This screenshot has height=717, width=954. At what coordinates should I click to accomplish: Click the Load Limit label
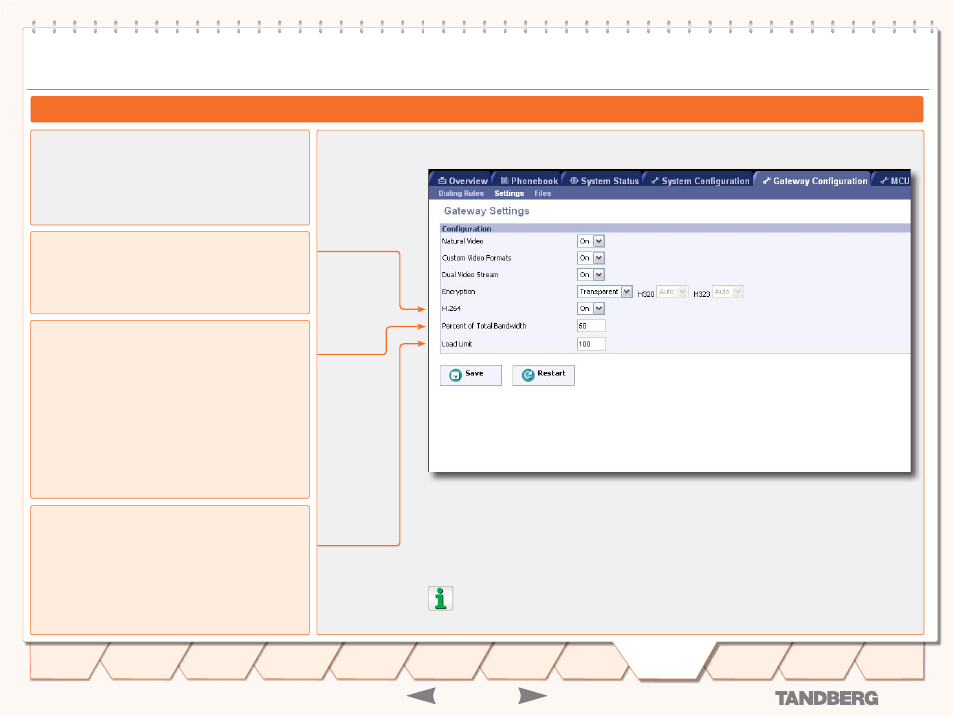click(x=457, y=345)
